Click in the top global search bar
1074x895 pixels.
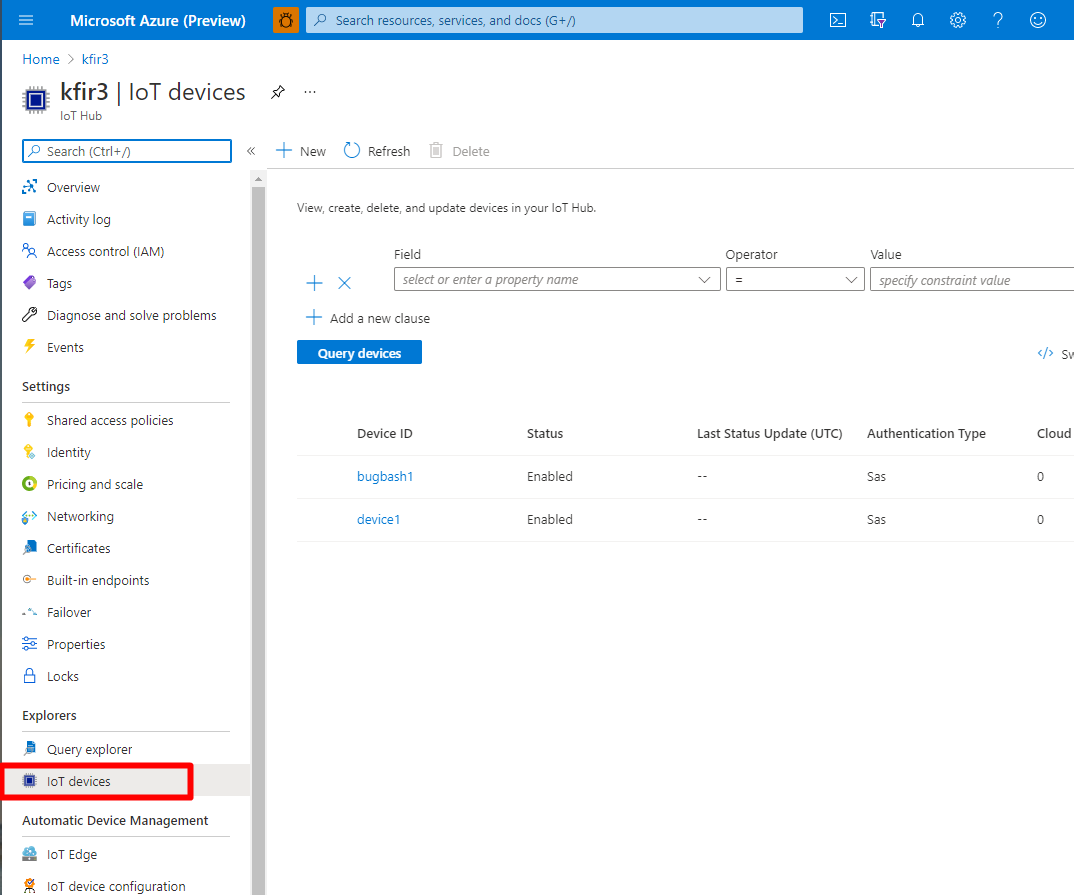point(554,20)
